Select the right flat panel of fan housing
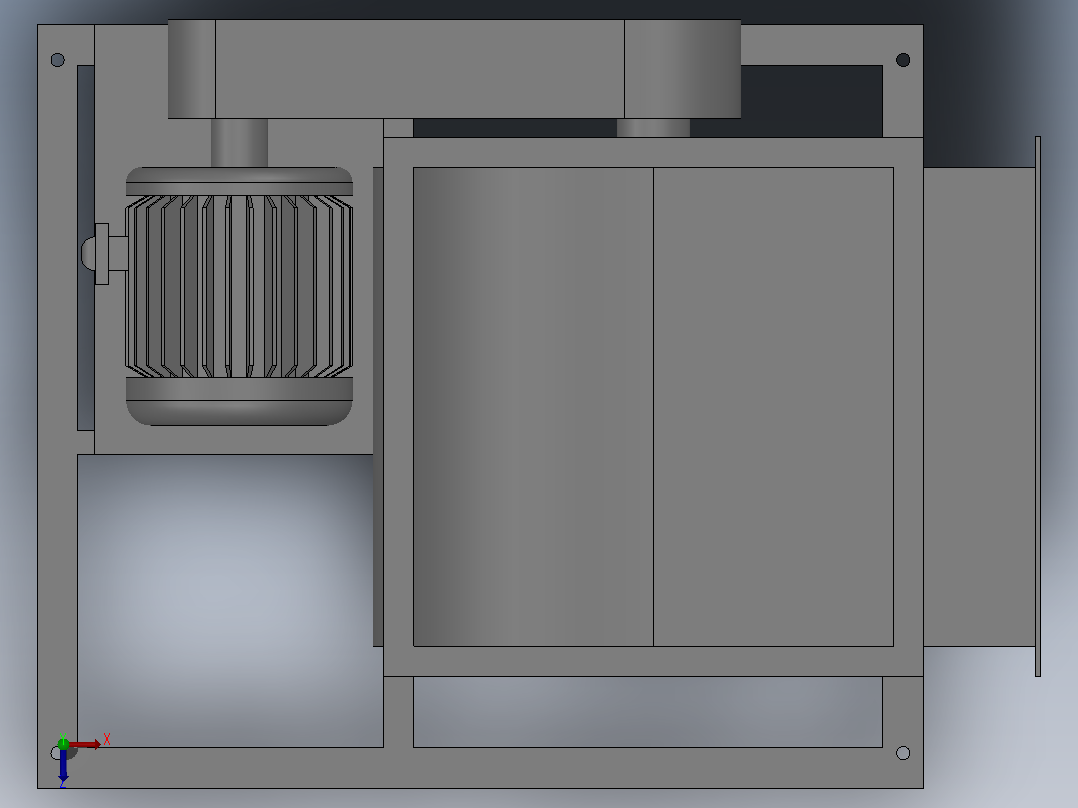The width and height of the screenshot is (1078, 808). click(773, 406)
